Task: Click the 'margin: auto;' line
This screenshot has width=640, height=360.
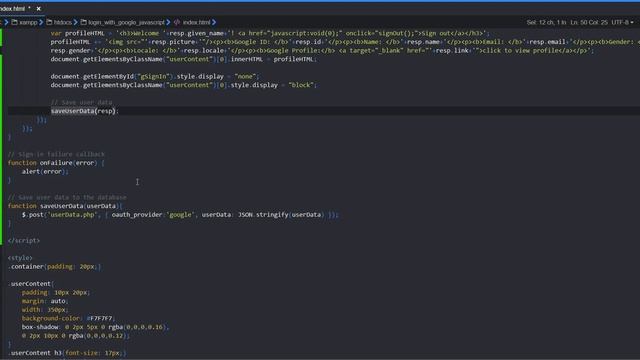Action: click(45, 301)
